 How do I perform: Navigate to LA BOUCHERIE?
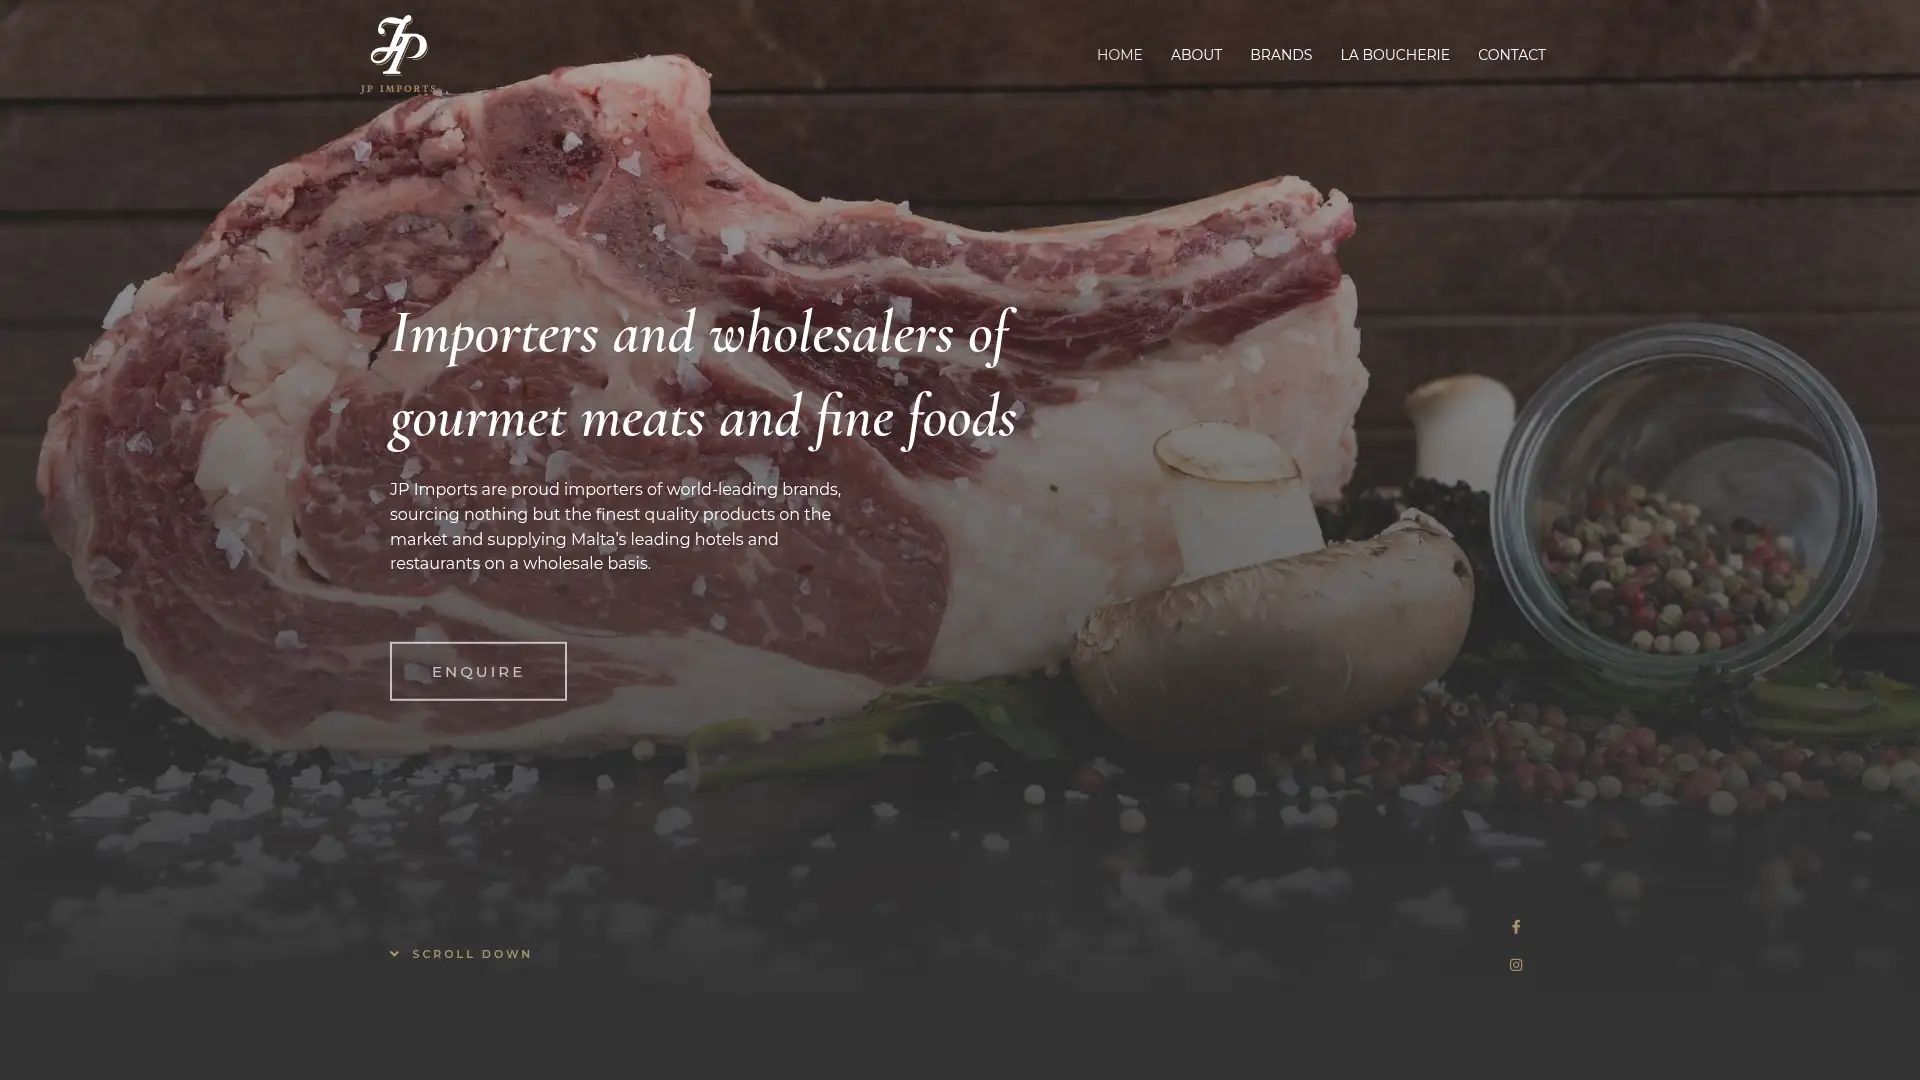[x=1394, y=55]
